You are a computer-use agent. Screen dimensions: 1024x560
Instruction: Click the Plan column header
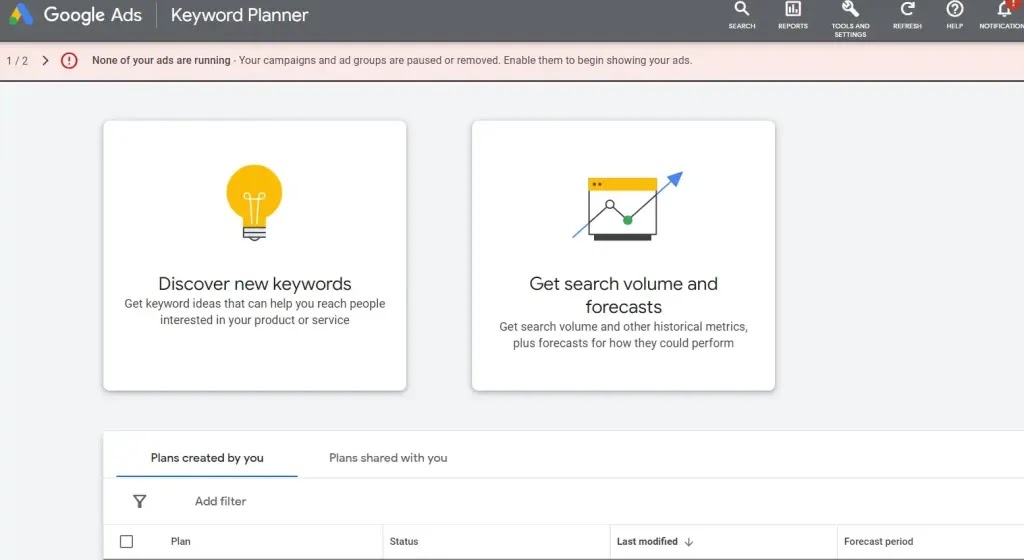(x=181, y=542)
